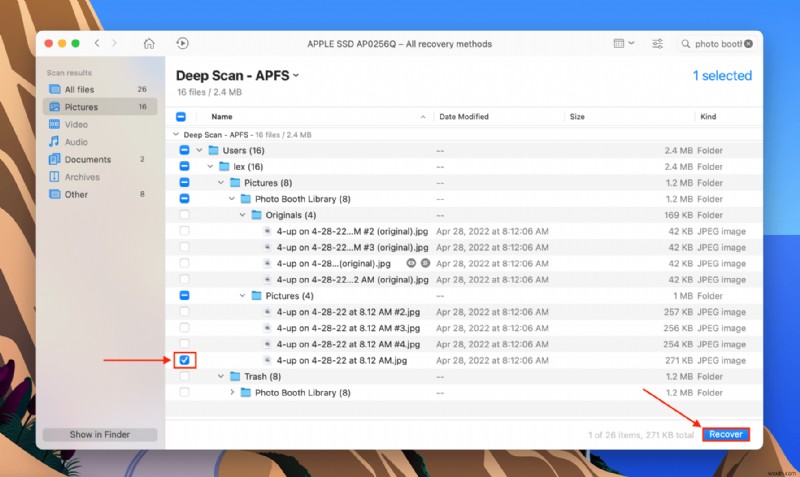Collapse the Trash (8) folder

click(221, 376)
